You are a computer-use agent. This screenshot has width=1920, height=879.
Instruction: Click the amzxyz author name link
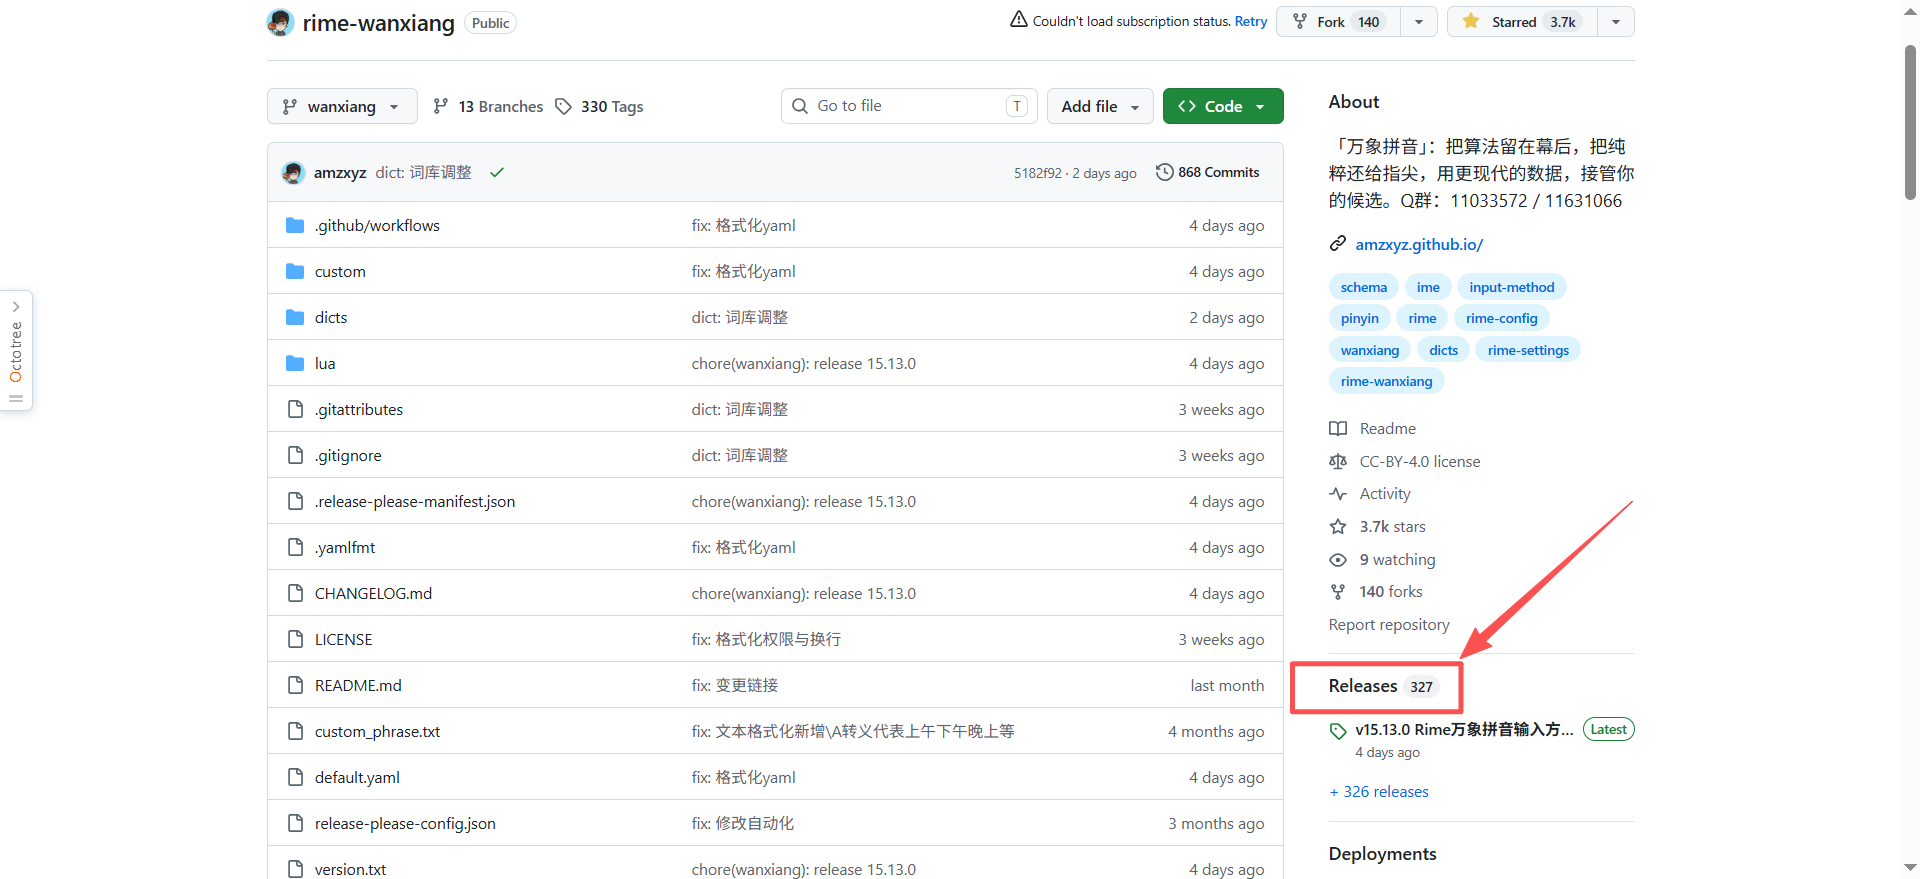(x=340, y=172)
